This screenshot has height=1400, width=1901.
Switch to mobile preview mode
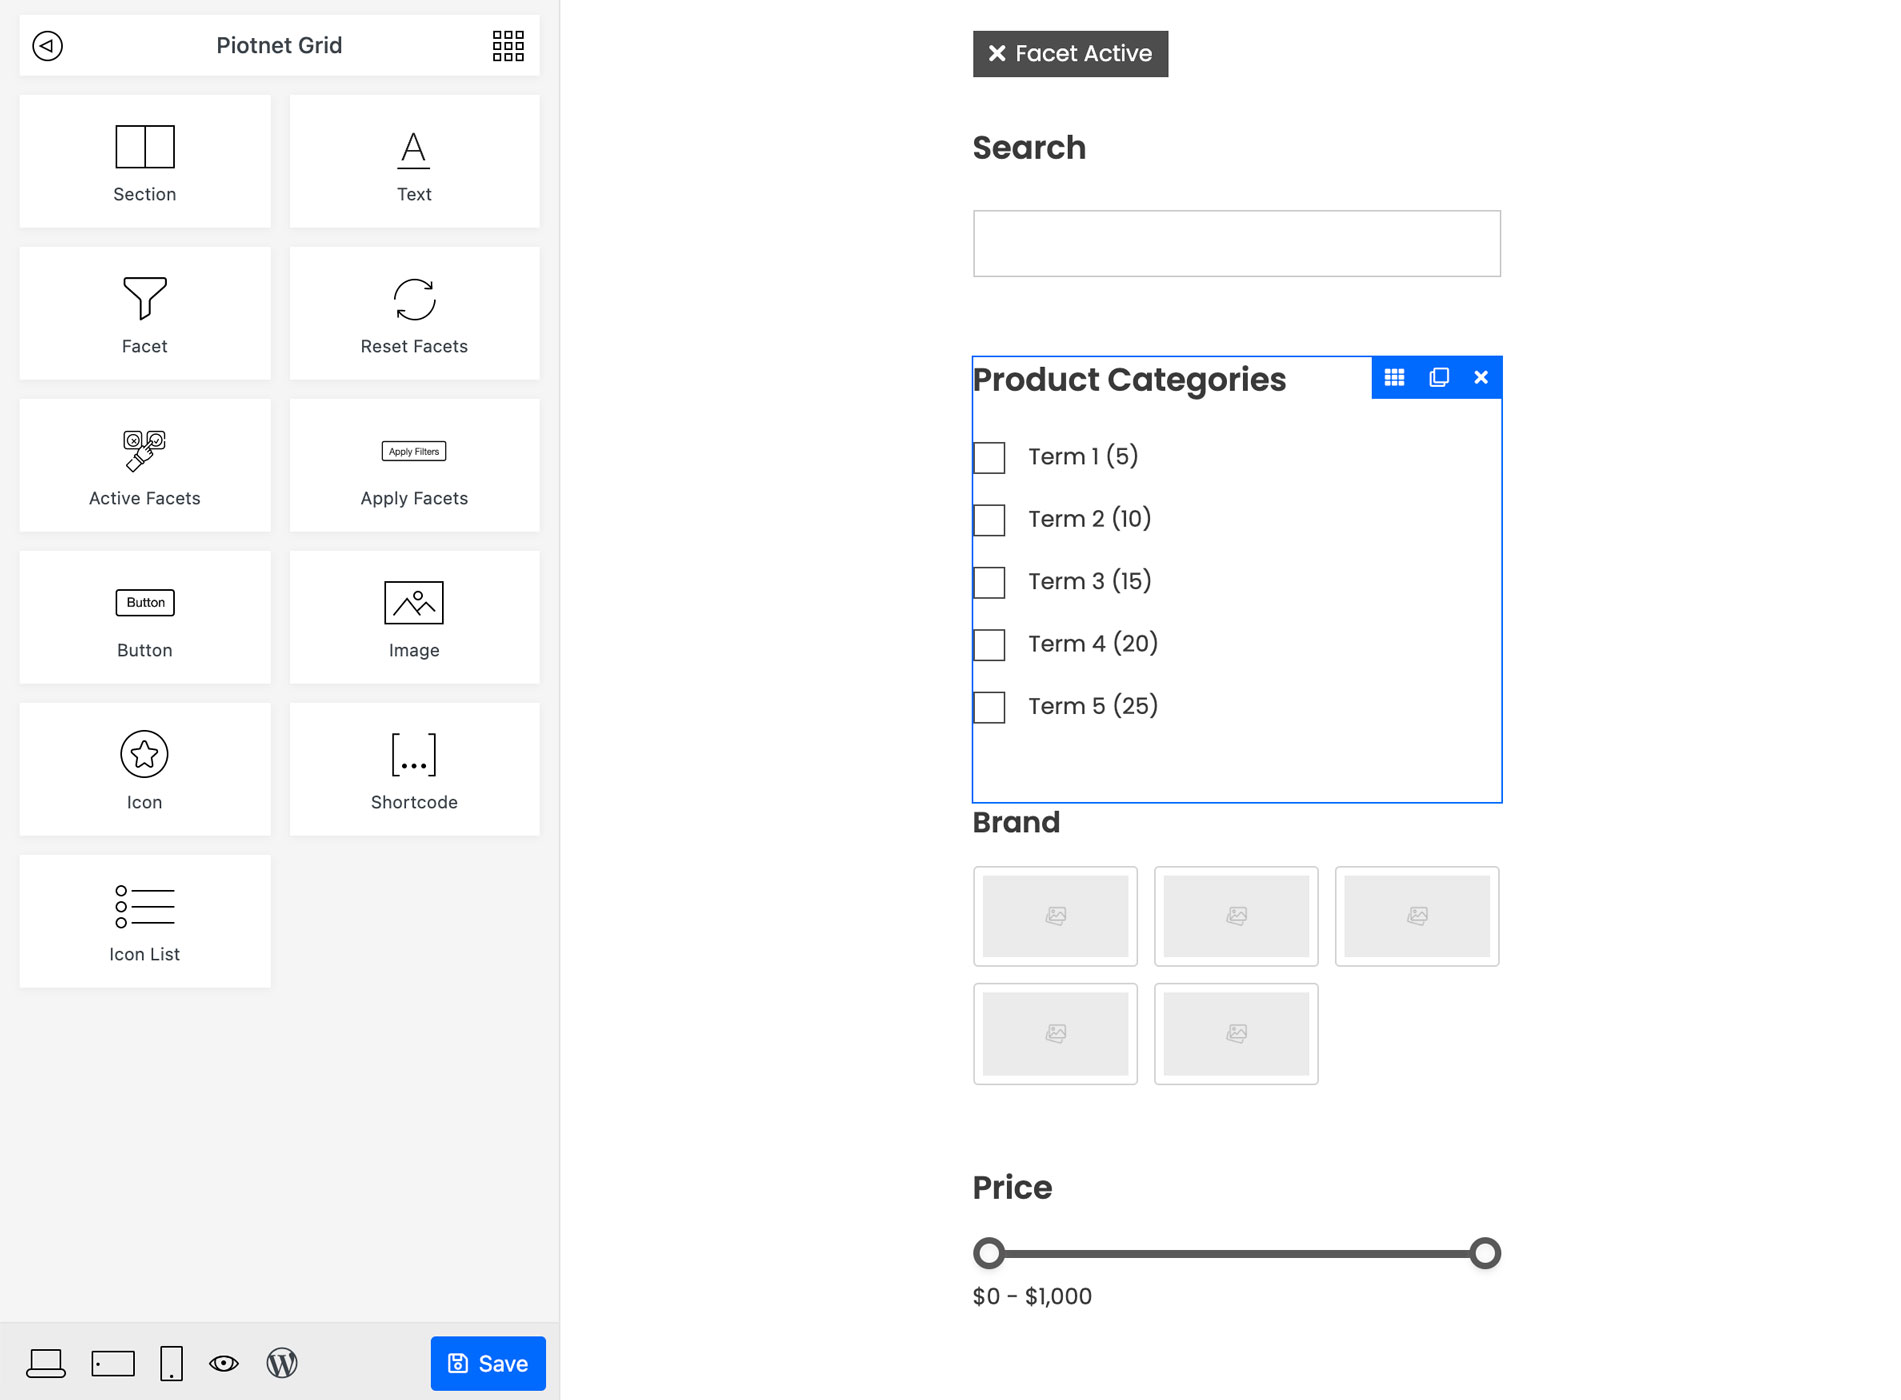pos(170,1363)
